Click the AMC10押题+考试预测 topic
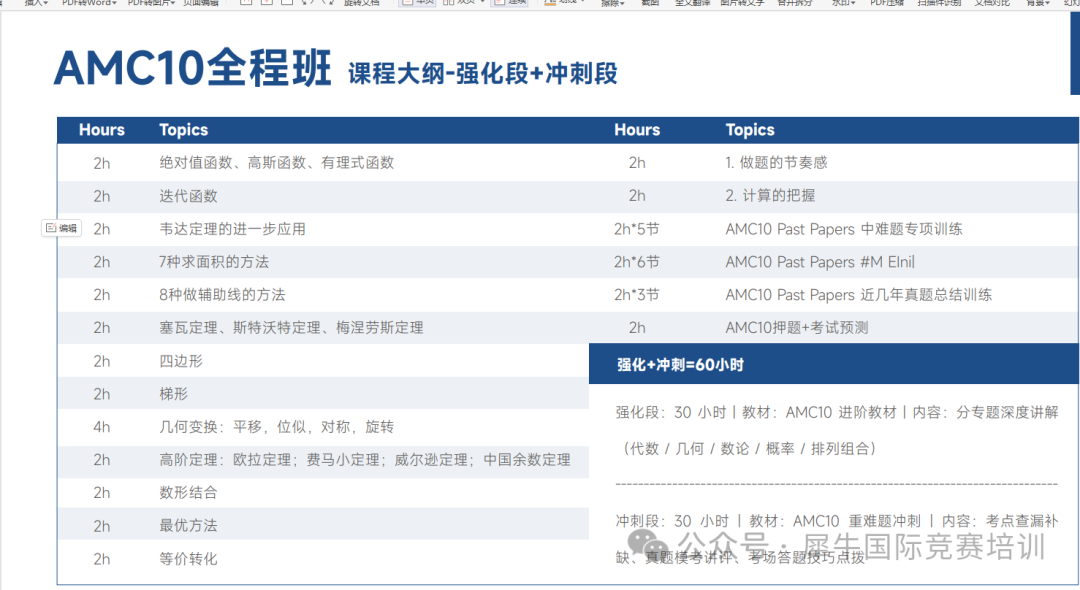Viewport: 1080px width, 590px height. (x=797, y=328)
